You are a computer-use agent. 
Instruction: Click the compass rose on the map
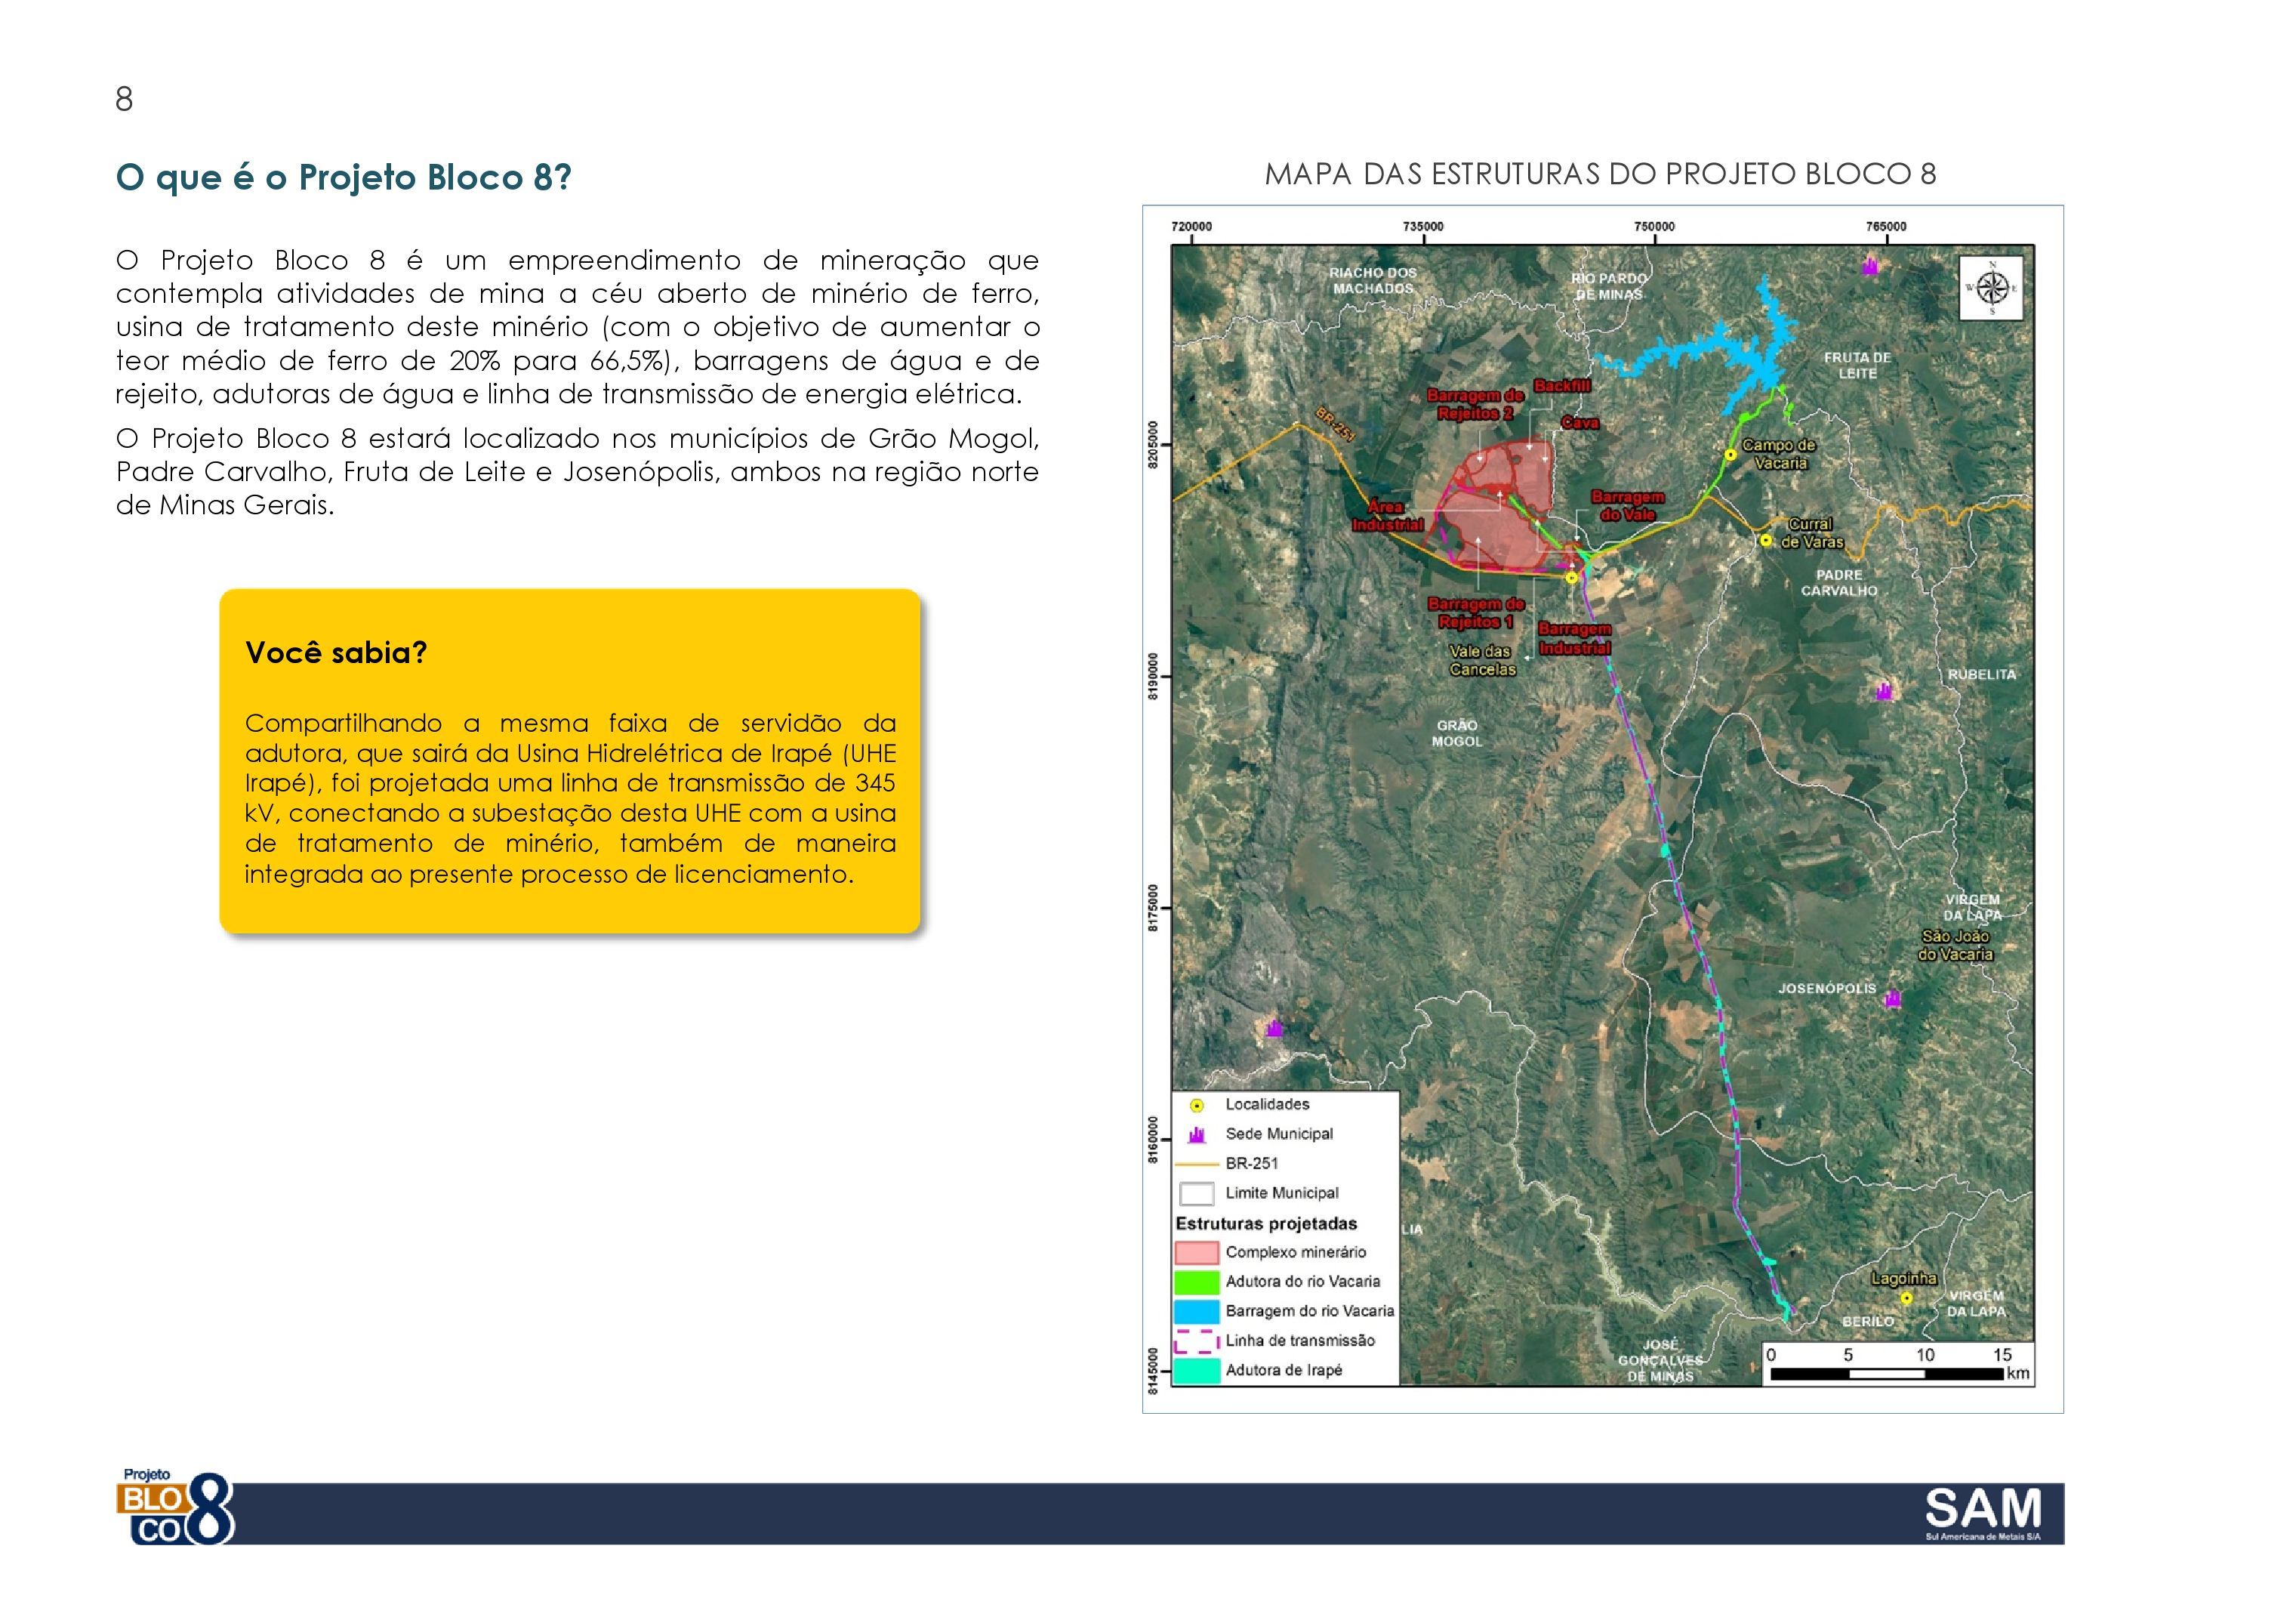(1992, 288)
